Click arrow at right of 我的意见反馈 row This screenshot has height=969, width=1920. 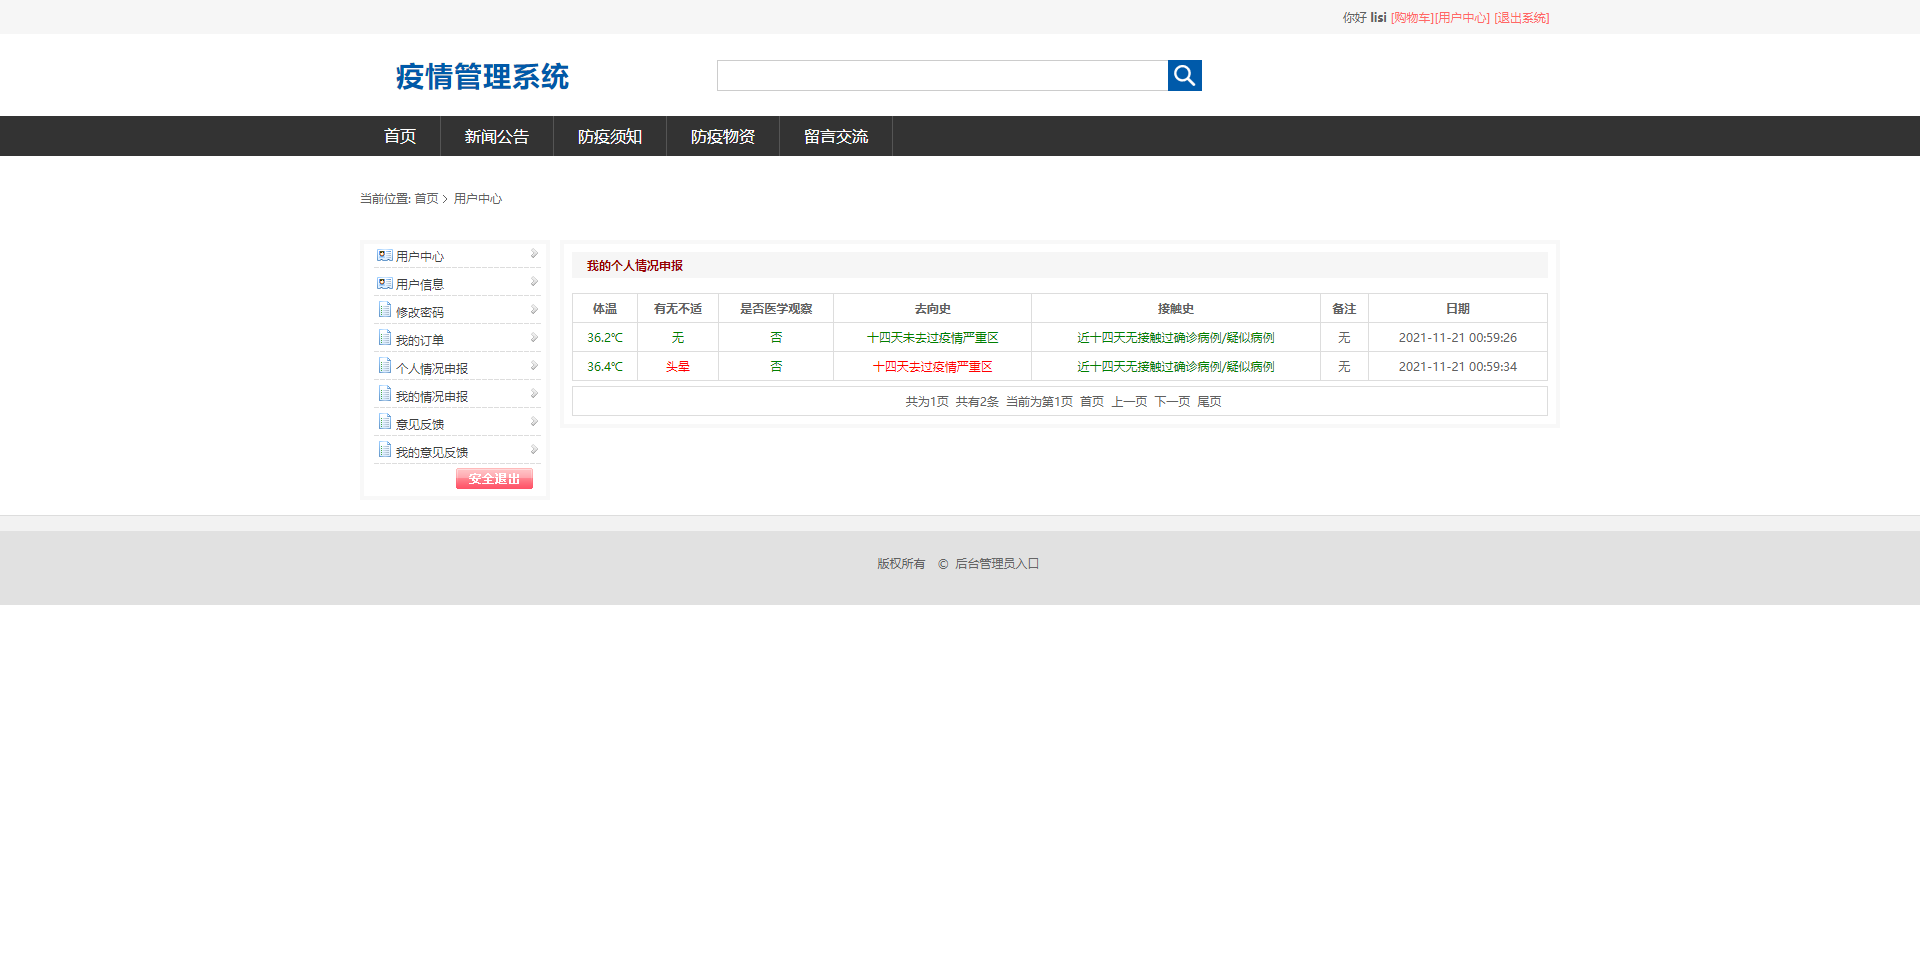534,450
